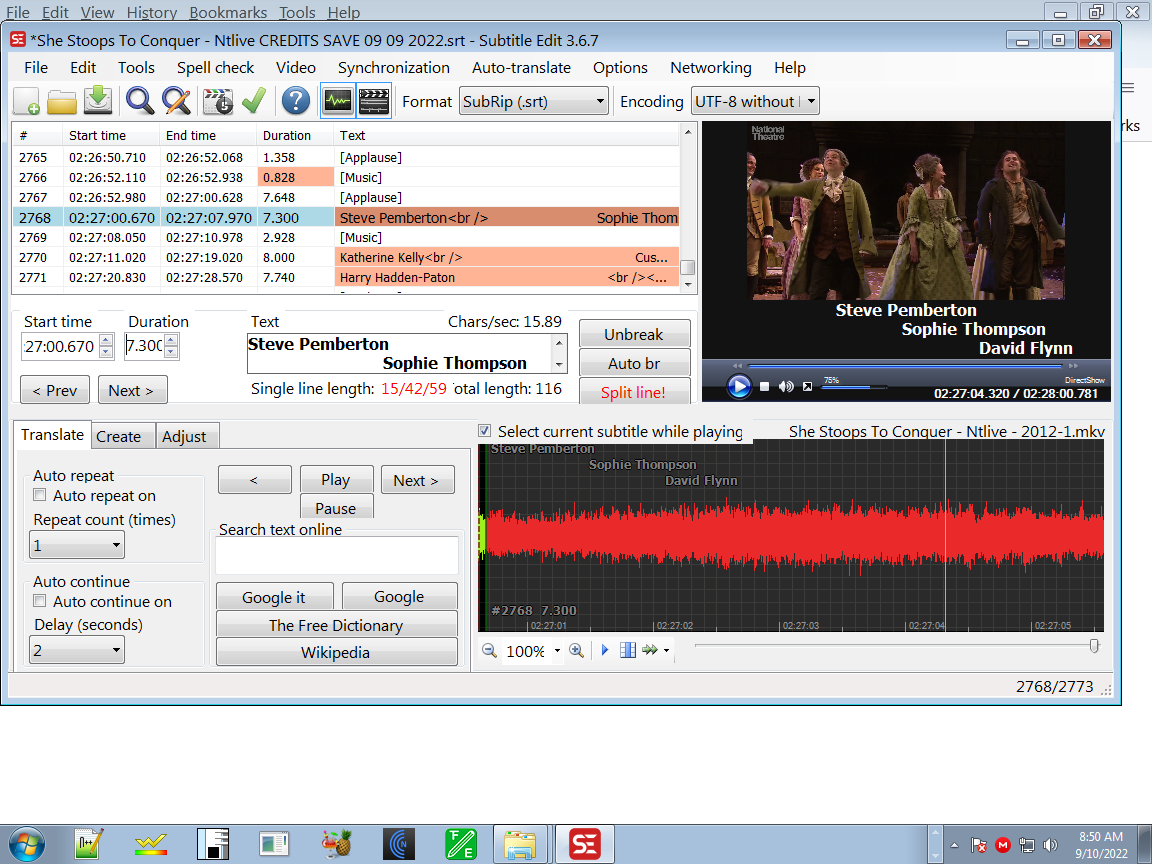The height and width of the screenshot is (864, 1152).
Task: Open Repeat count dropdown
Action: (77, 545)
